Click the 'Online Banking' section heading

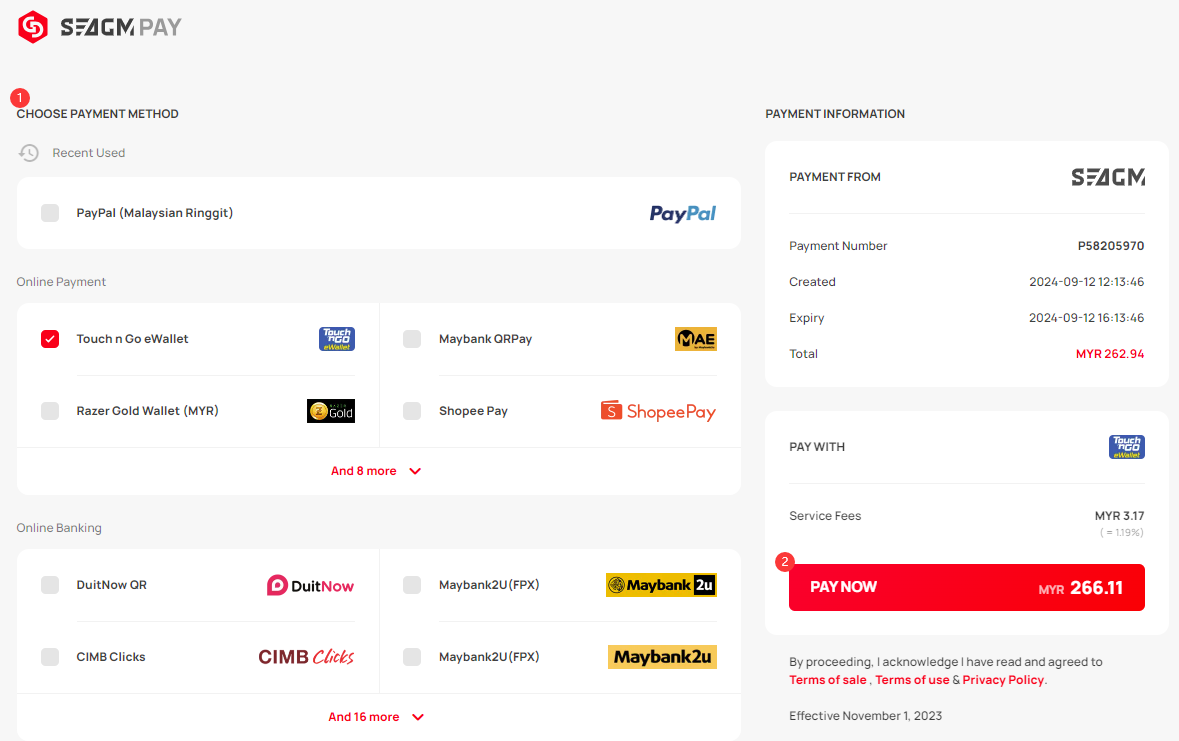(59, 528)
